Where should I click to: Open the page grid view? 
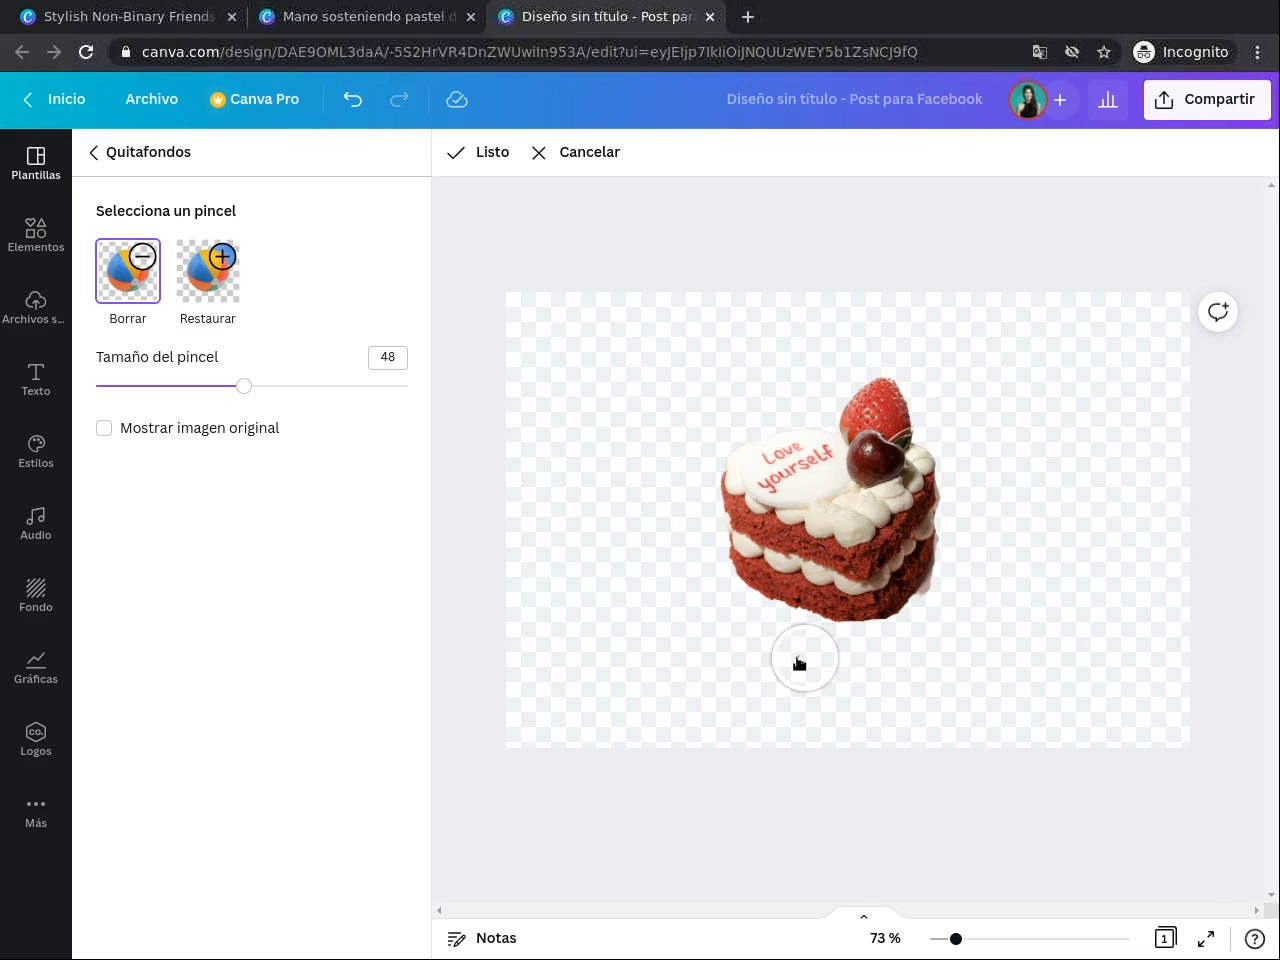coord(1165,938)
